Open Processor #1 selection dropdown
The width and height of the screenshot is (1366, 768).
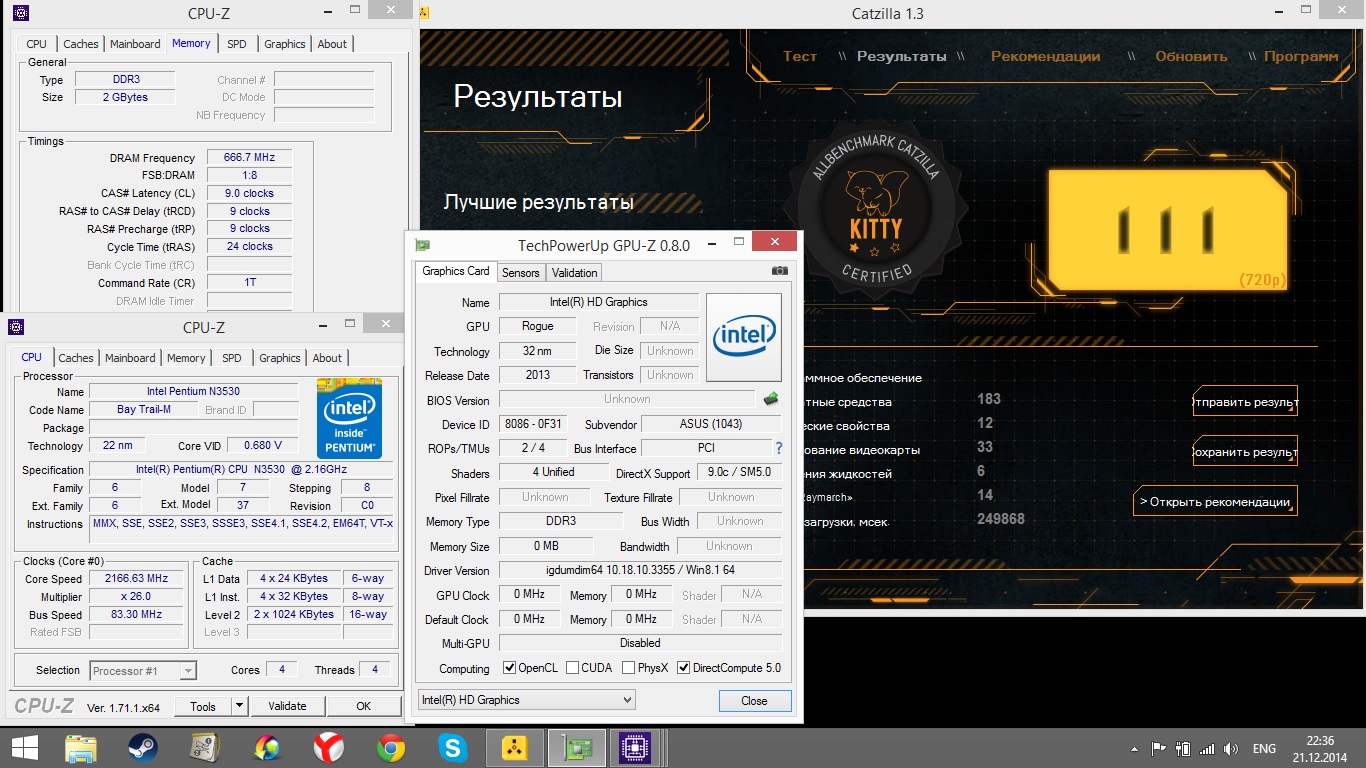pos(143,671)
